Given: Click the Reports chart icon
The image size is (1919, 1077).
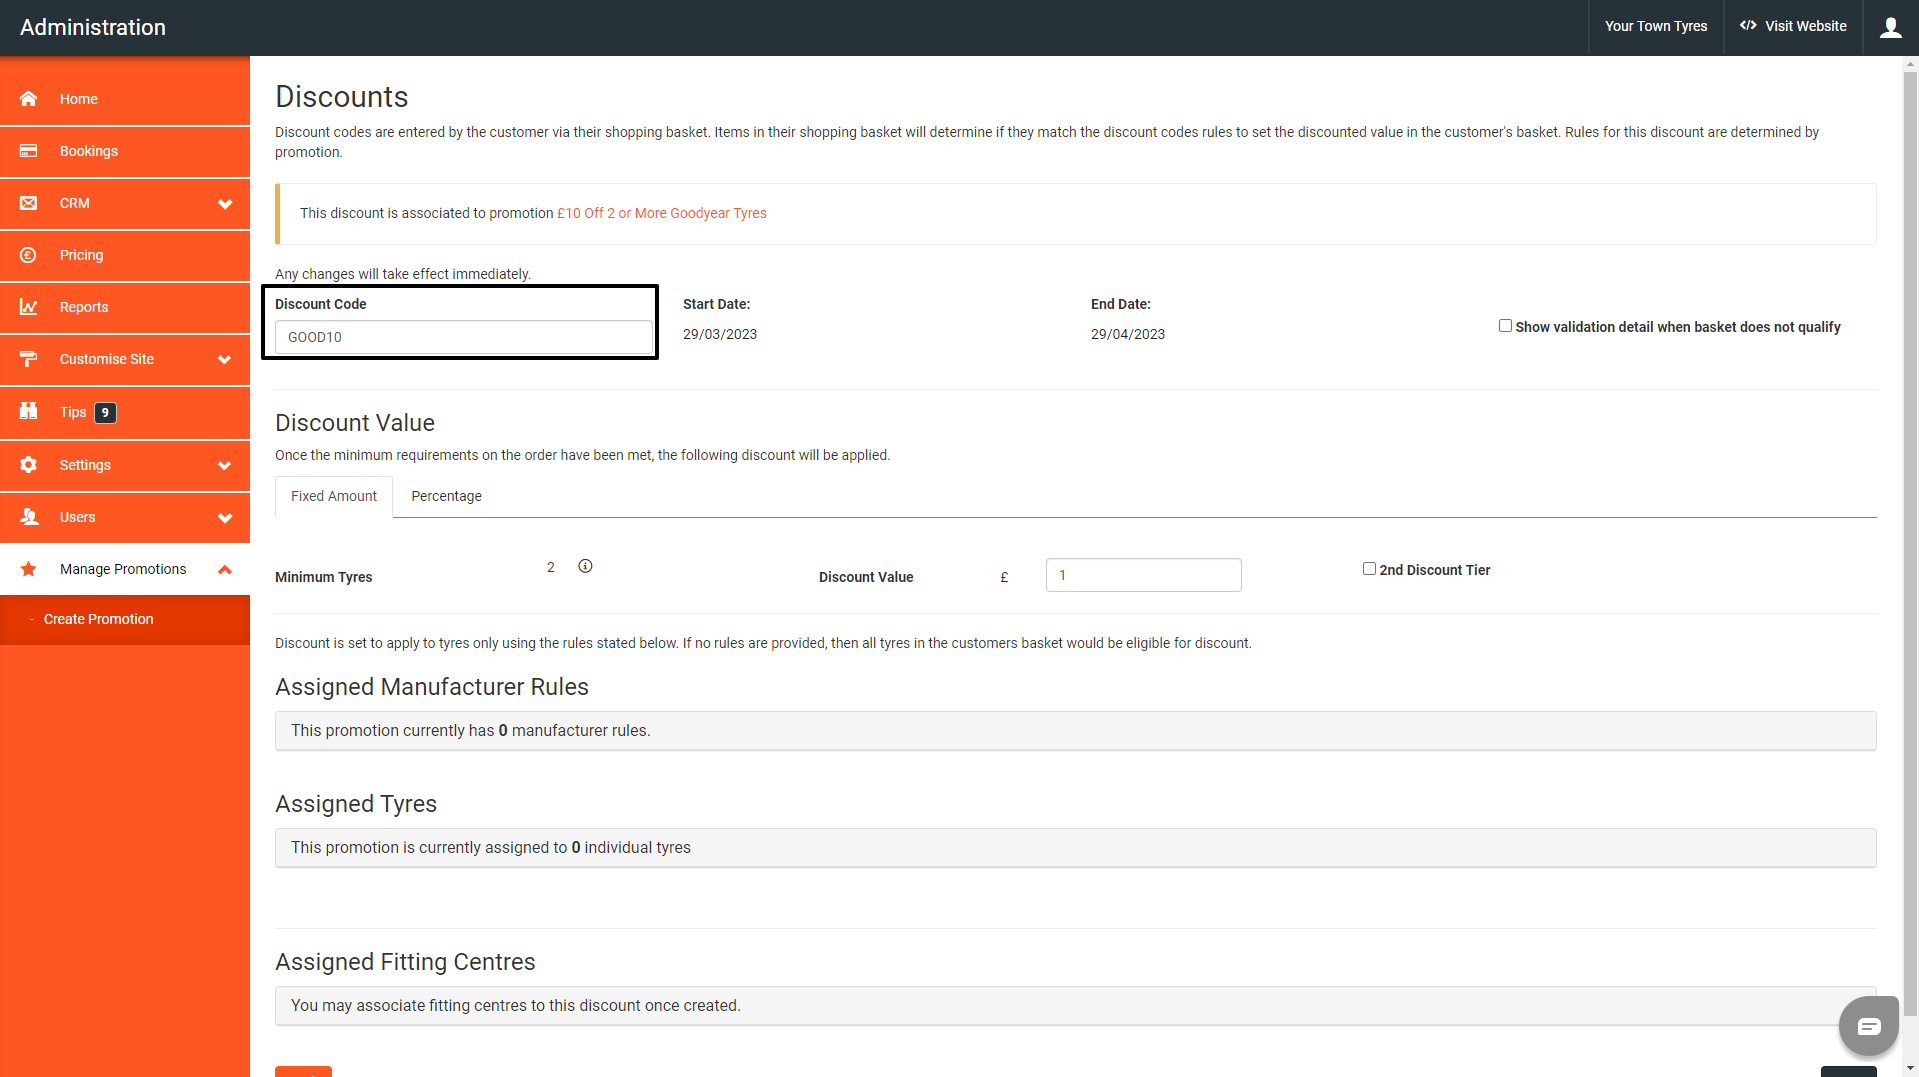Looking at the screenshot, I should coord(28,307).
